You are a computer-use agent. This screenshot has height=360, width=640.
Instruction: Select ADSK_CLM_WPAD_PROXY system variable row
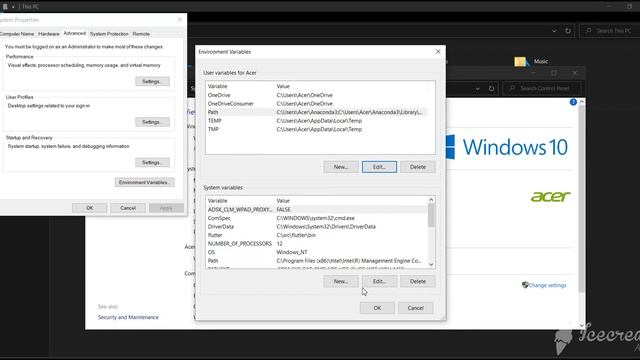click(317, 209)
